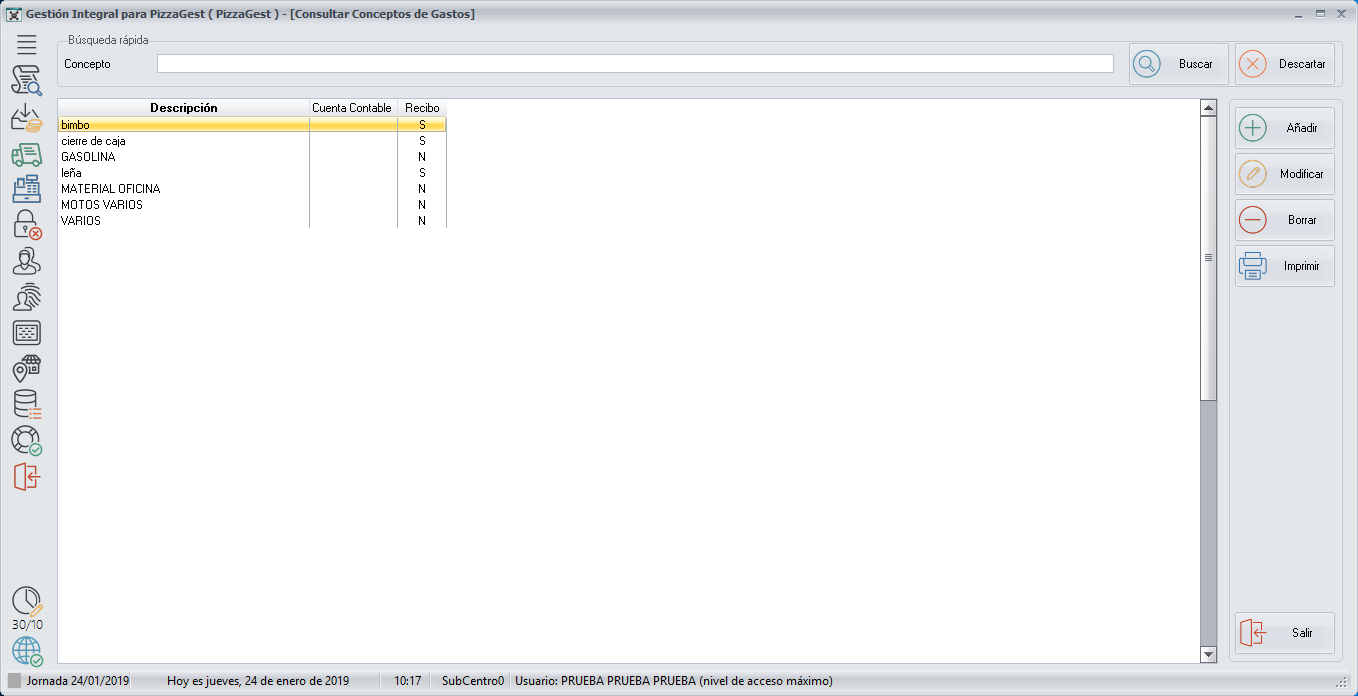Print the list using Imprimir
The image size is (1358, 696).
1284,266
